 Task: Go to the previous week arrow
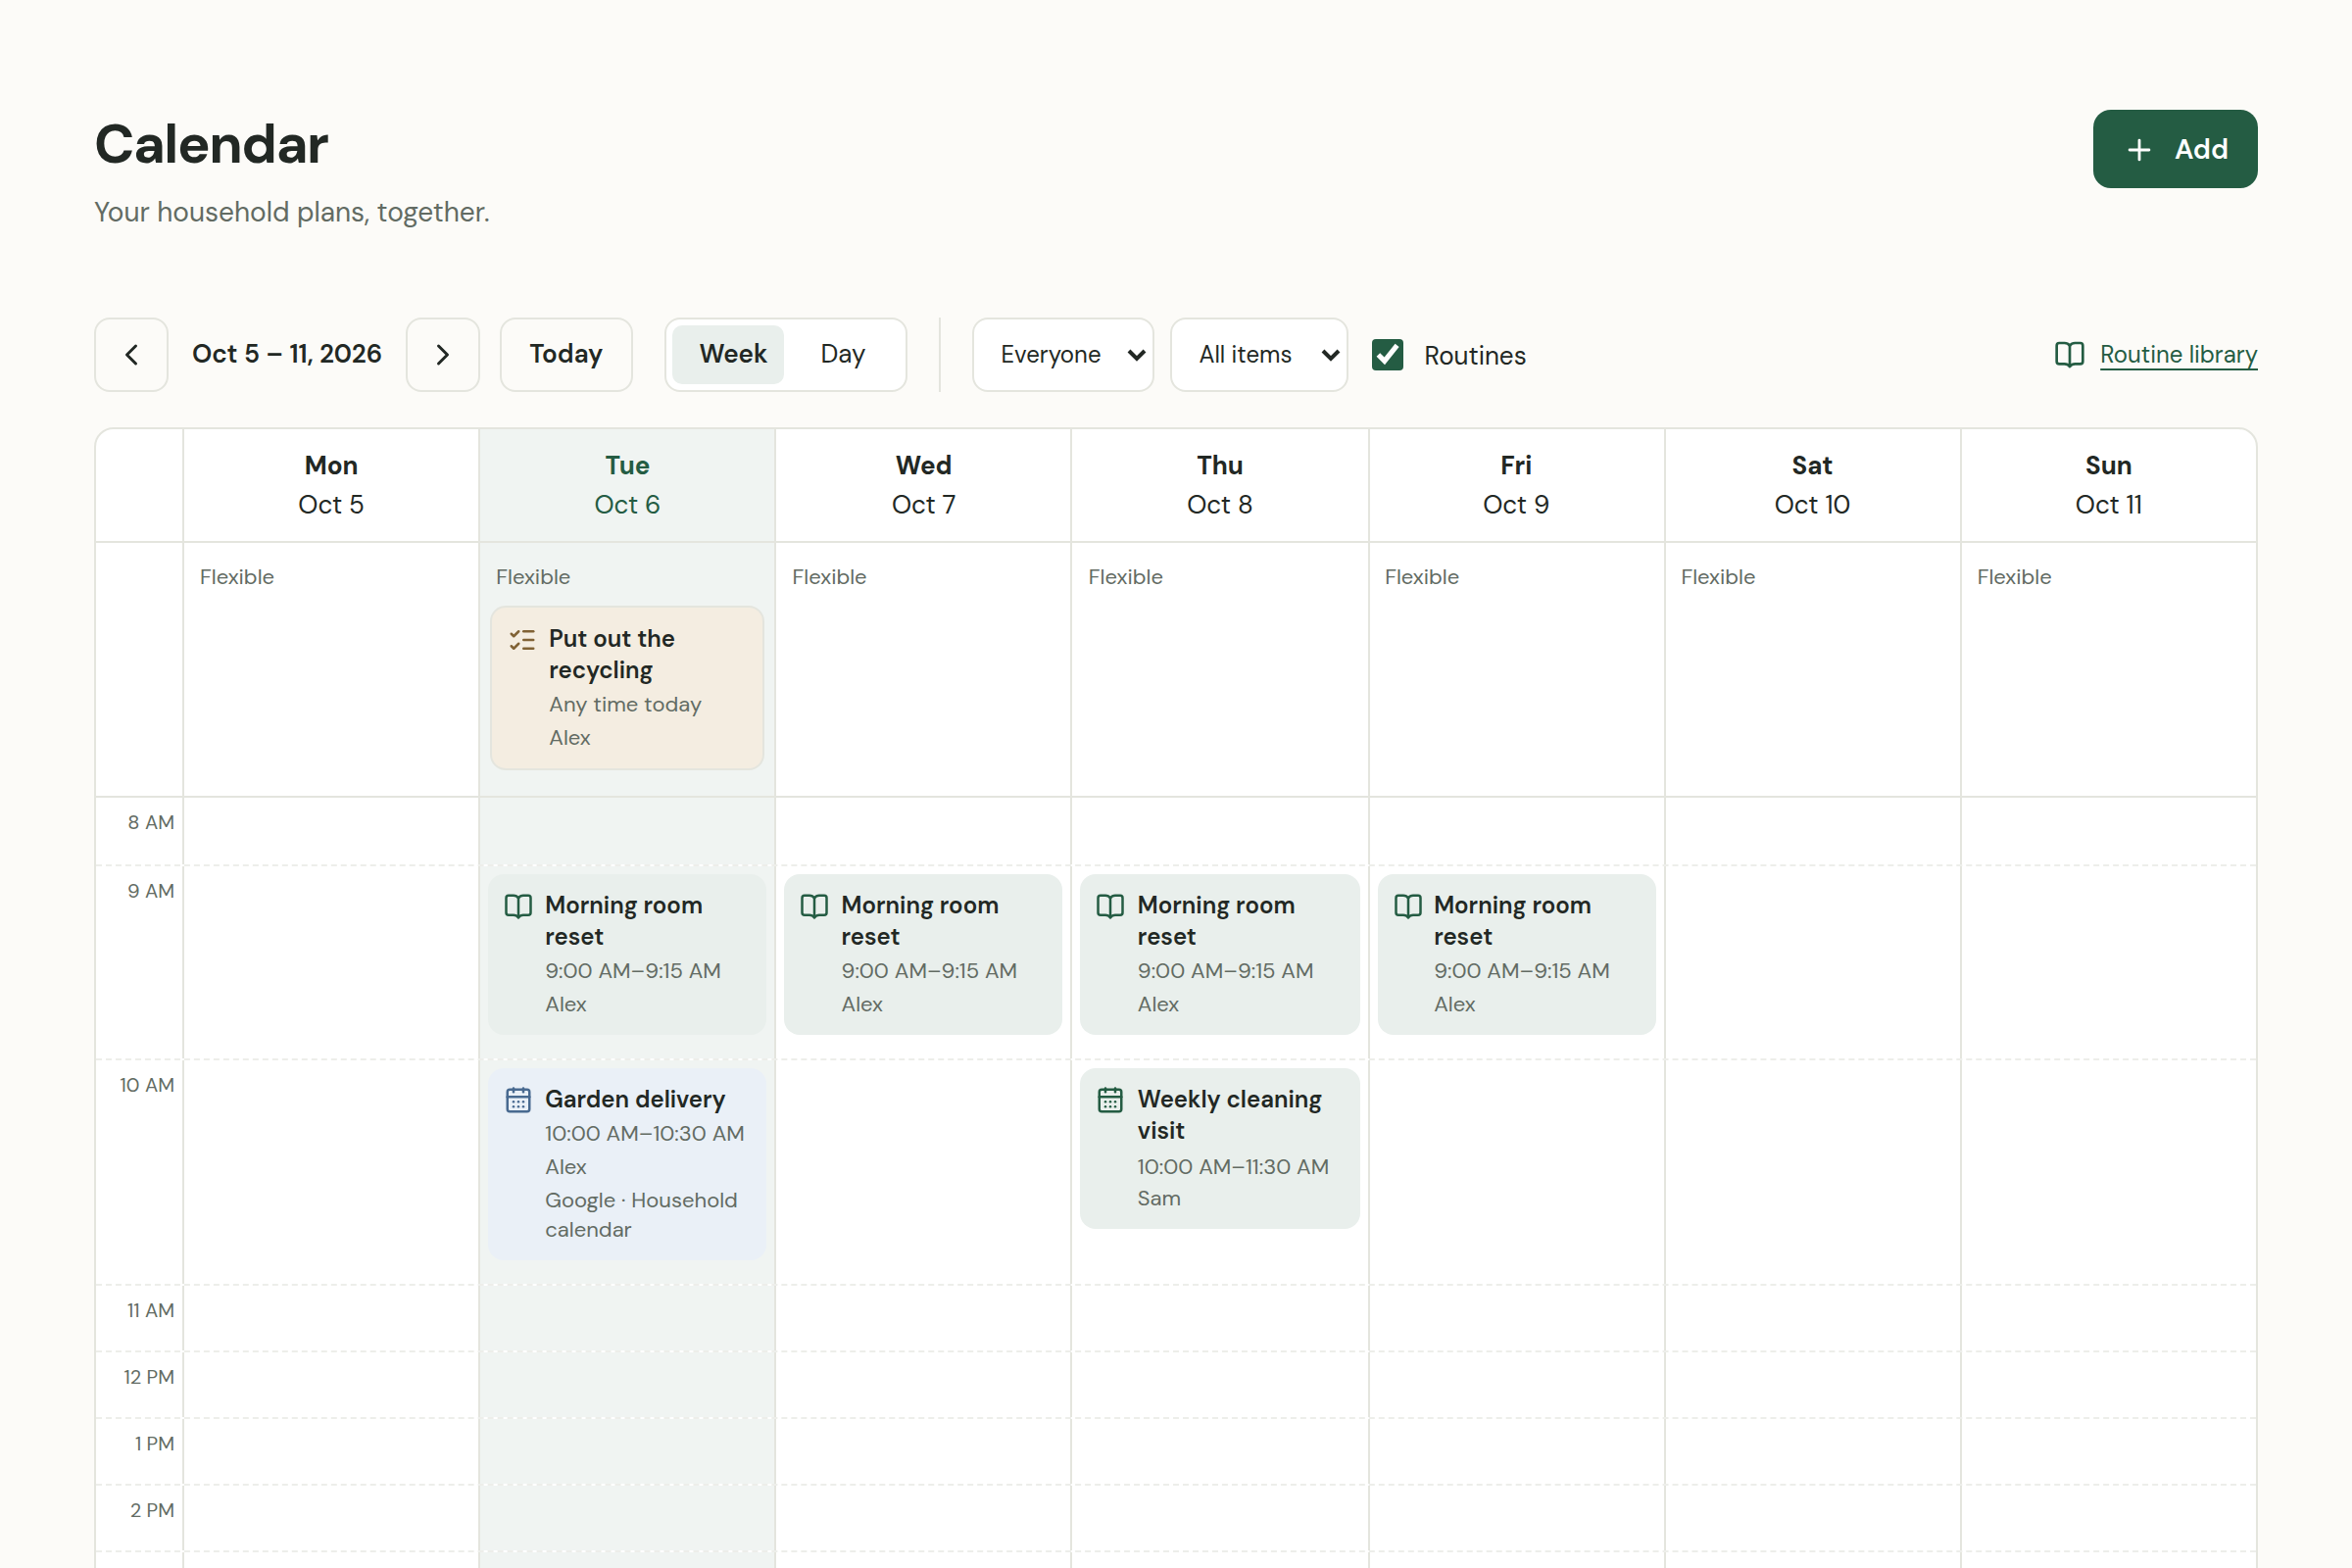pyautogui.click(x=131, y=355)
